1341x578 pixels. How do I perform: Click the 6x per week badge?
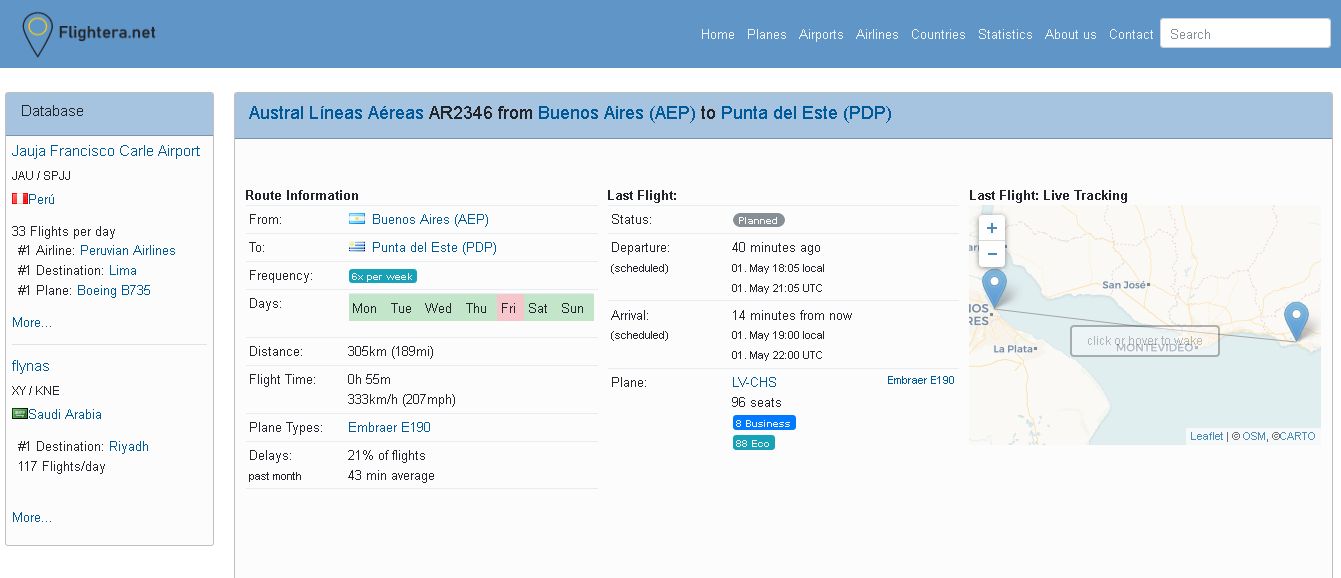pyautogui.click(x=383, y=276)
